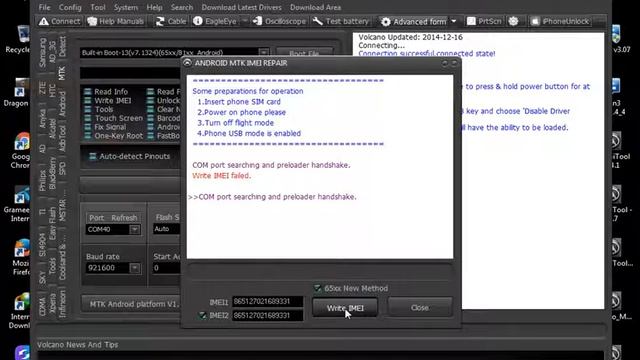640x360 pixels.
Task: Click the Boot File button
Action: click(304, 53)
